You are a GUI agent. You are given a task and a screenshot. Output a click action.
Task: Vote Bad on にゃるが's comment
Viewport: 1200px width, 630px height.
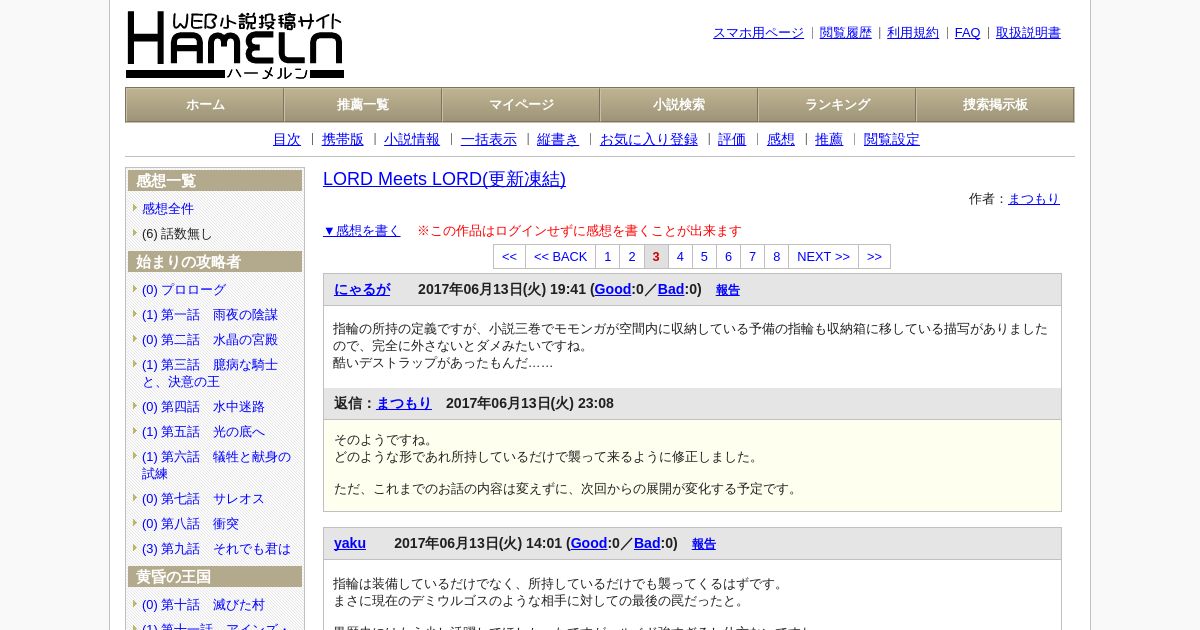point(671,289)
